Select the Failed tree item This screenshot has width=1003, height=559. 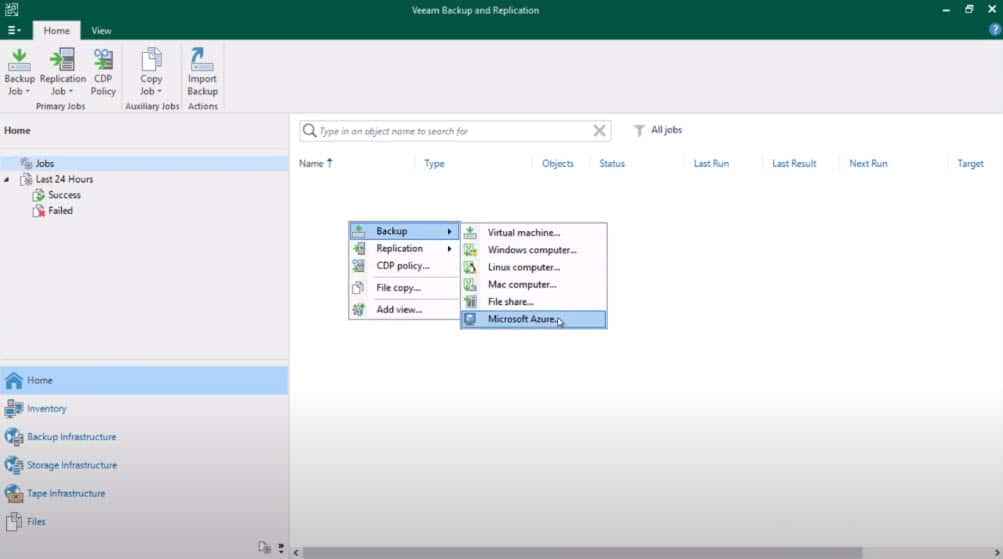pyautogui.click(x=60, y=210)
